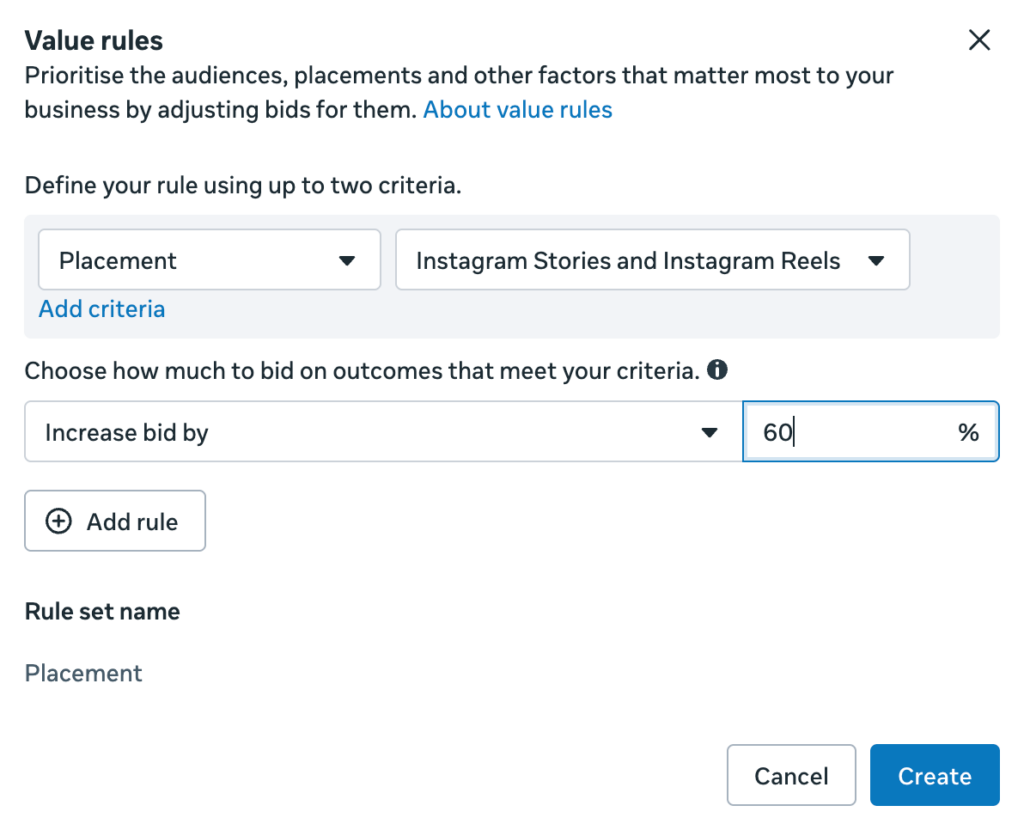
Task: Click the plus circle icon in Add rule
Action: coord(59,522)
